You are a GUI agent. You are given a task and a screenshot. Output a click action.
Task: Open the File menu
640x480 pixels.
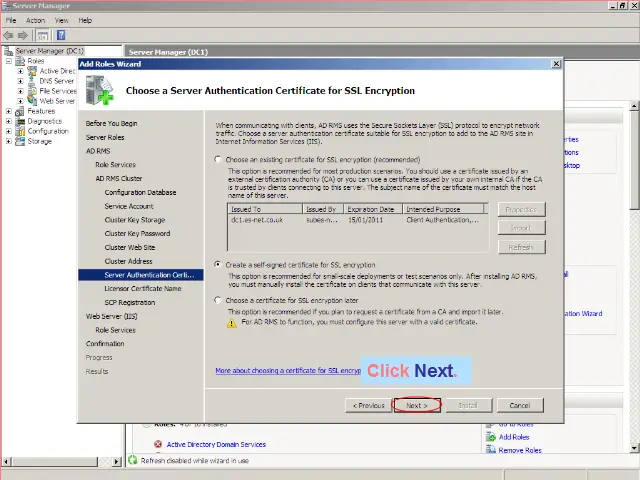coord(11,20)
